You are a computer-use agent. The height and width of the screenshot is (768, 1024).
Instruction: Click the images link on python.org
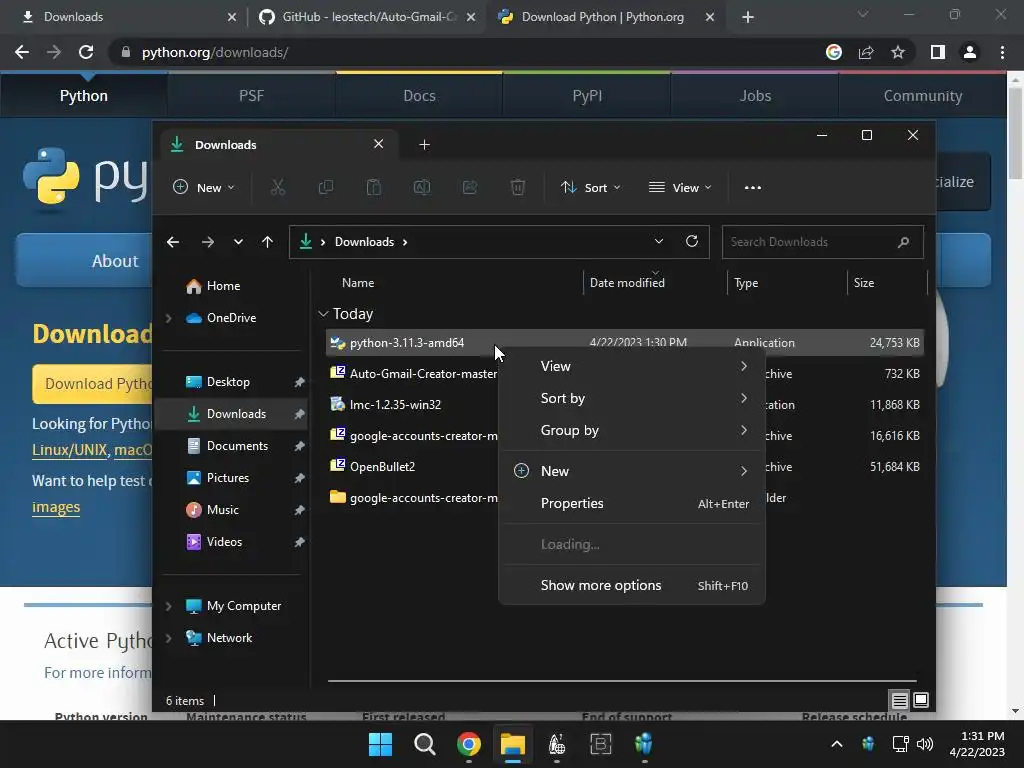(56, 507)
